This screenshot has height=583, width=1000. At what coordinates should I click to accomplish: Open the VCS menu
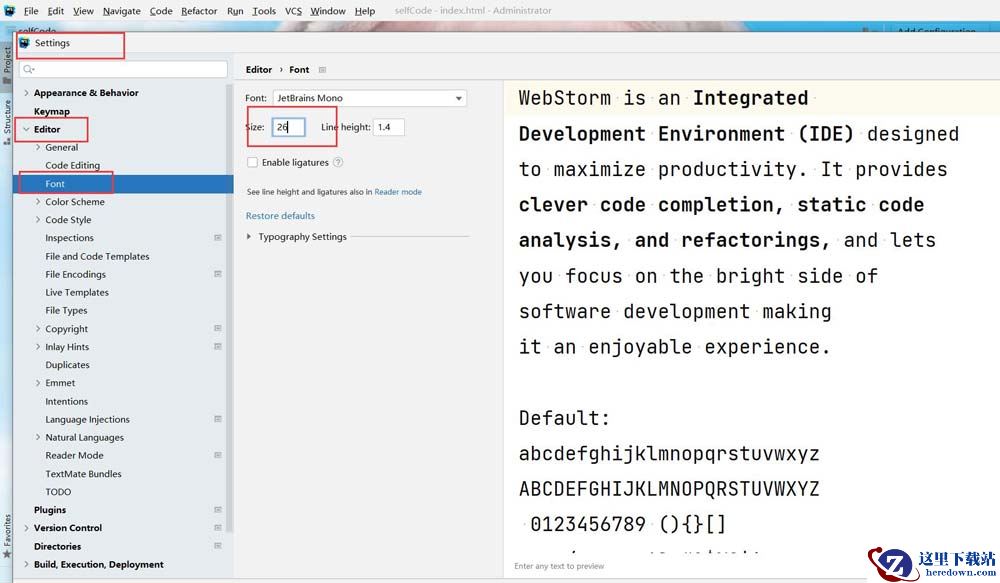pyautogui.click(x=293, y=11)
